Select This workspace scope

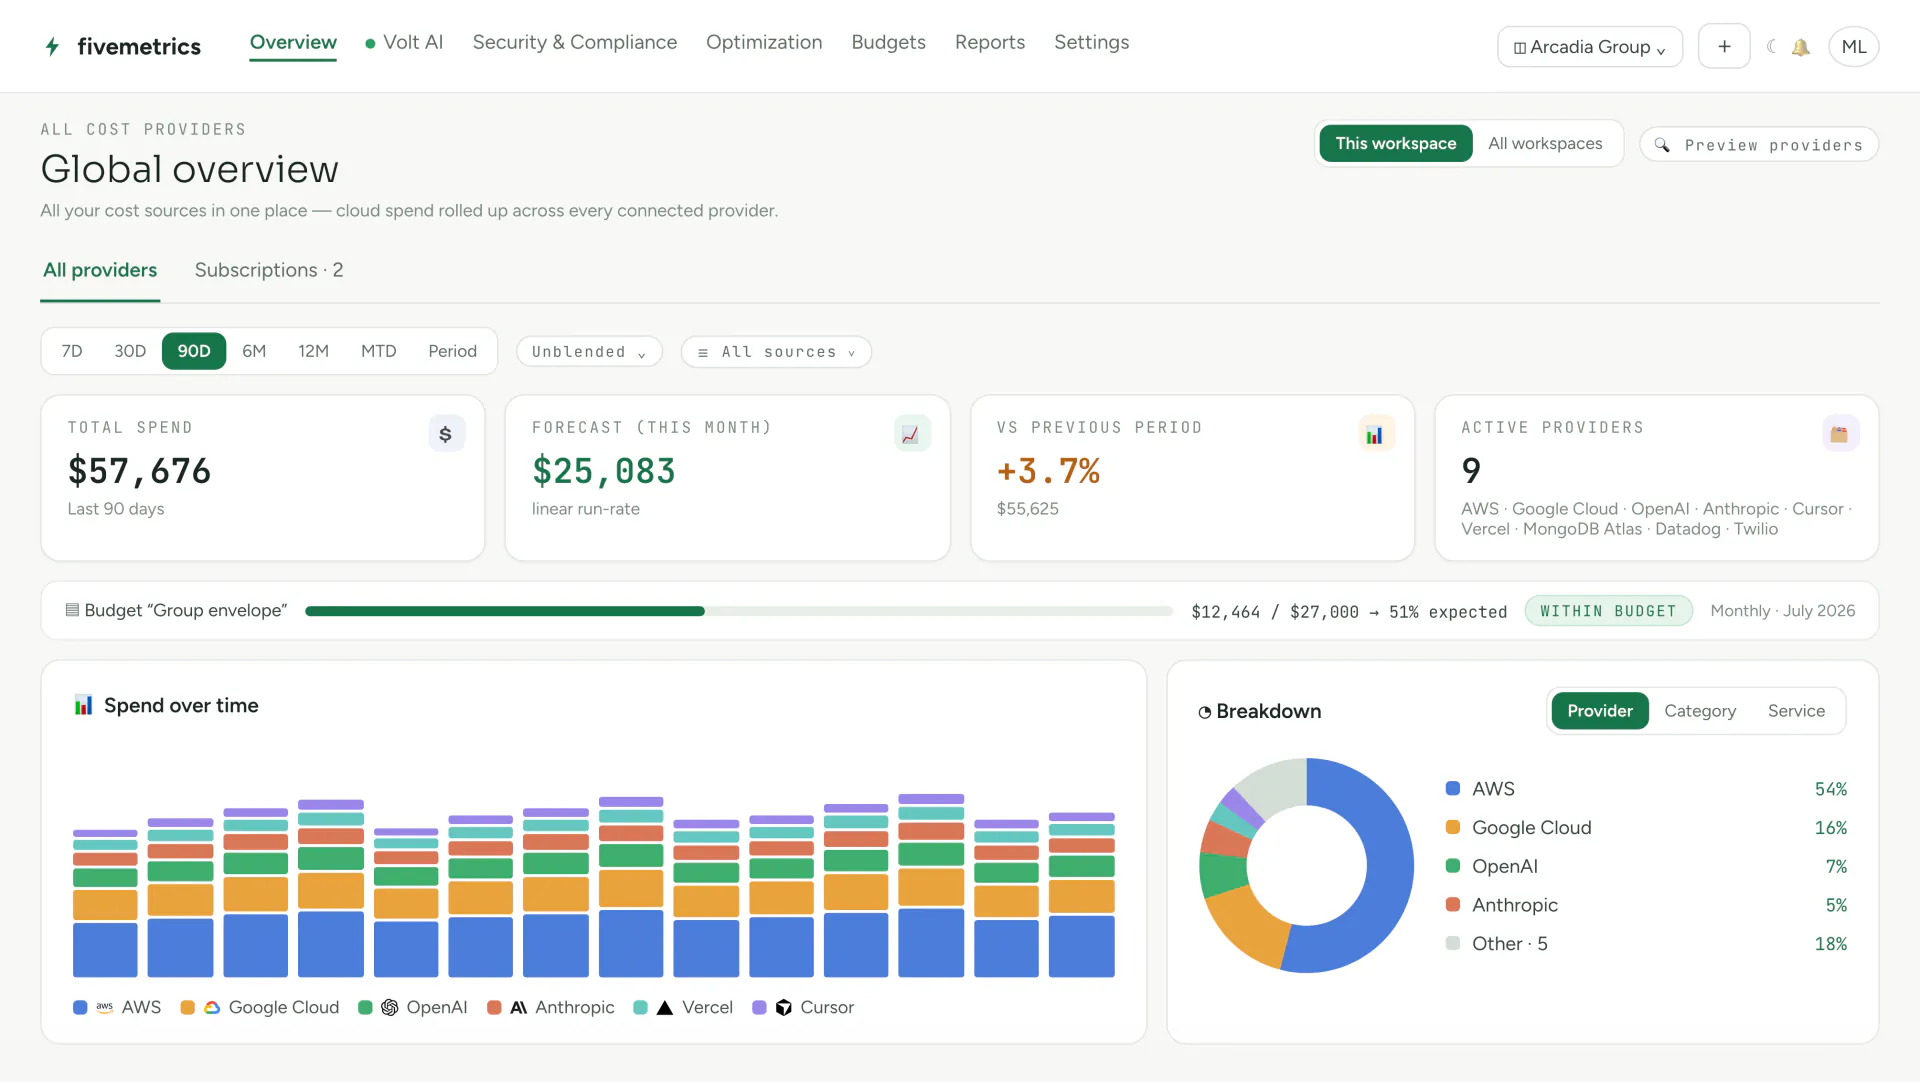coord(1396,143)
